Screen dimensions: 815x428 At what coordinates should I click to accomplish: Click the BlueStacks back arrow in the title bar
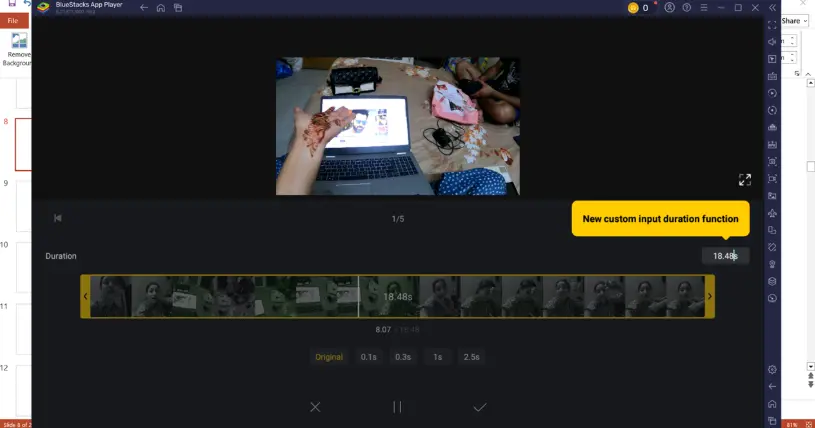point(144,8)
